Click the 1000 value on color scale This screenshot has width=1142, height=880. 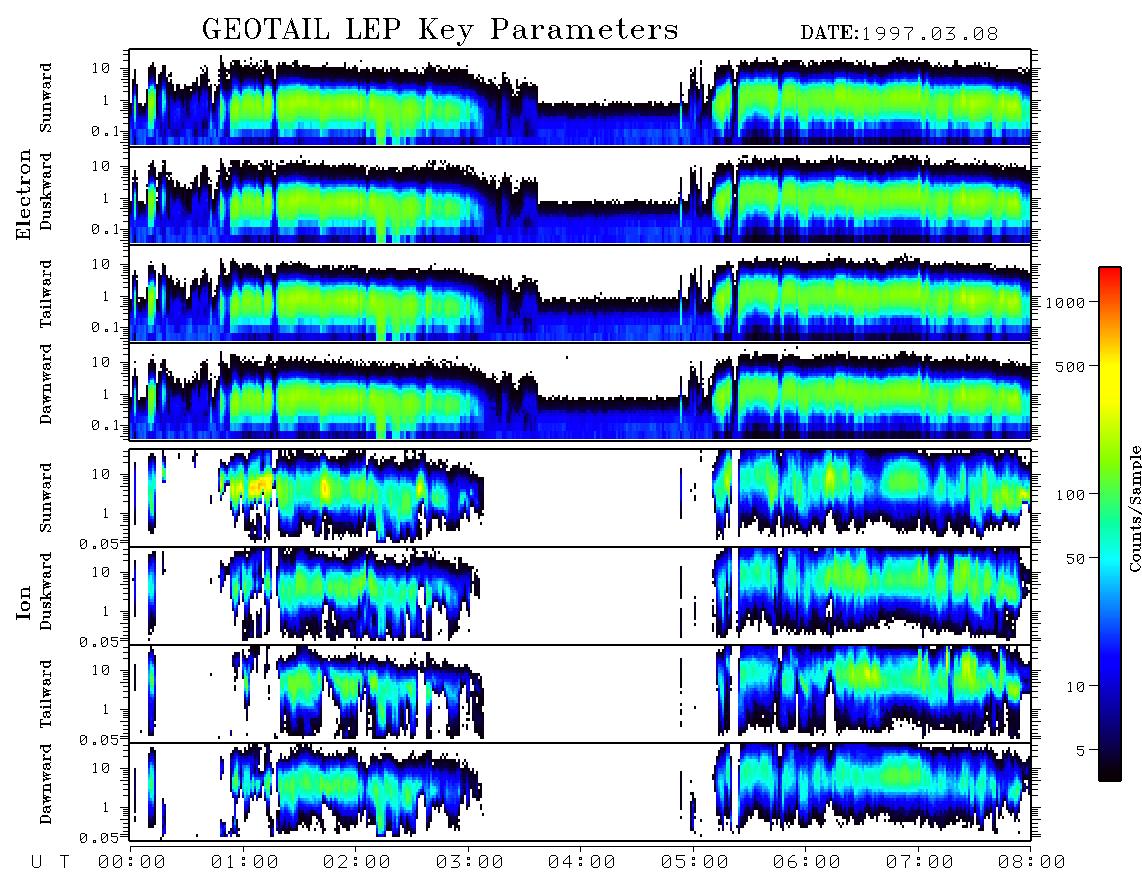[1065, 302]
